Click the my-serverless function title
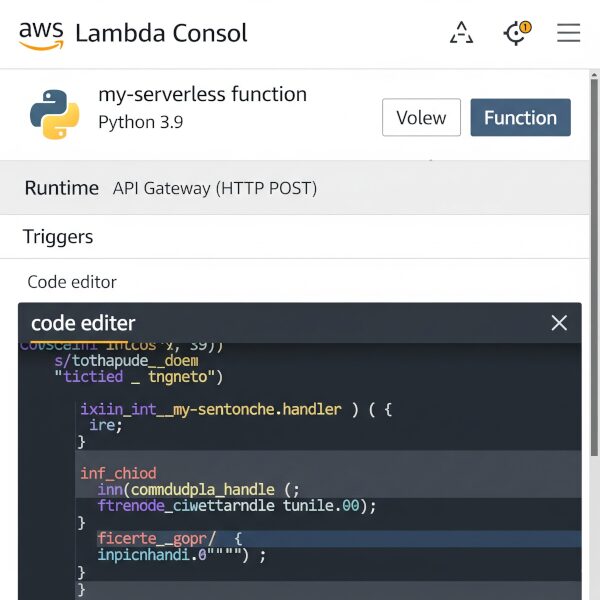Screen dimensions: 600x600 (x=202, y=95)
